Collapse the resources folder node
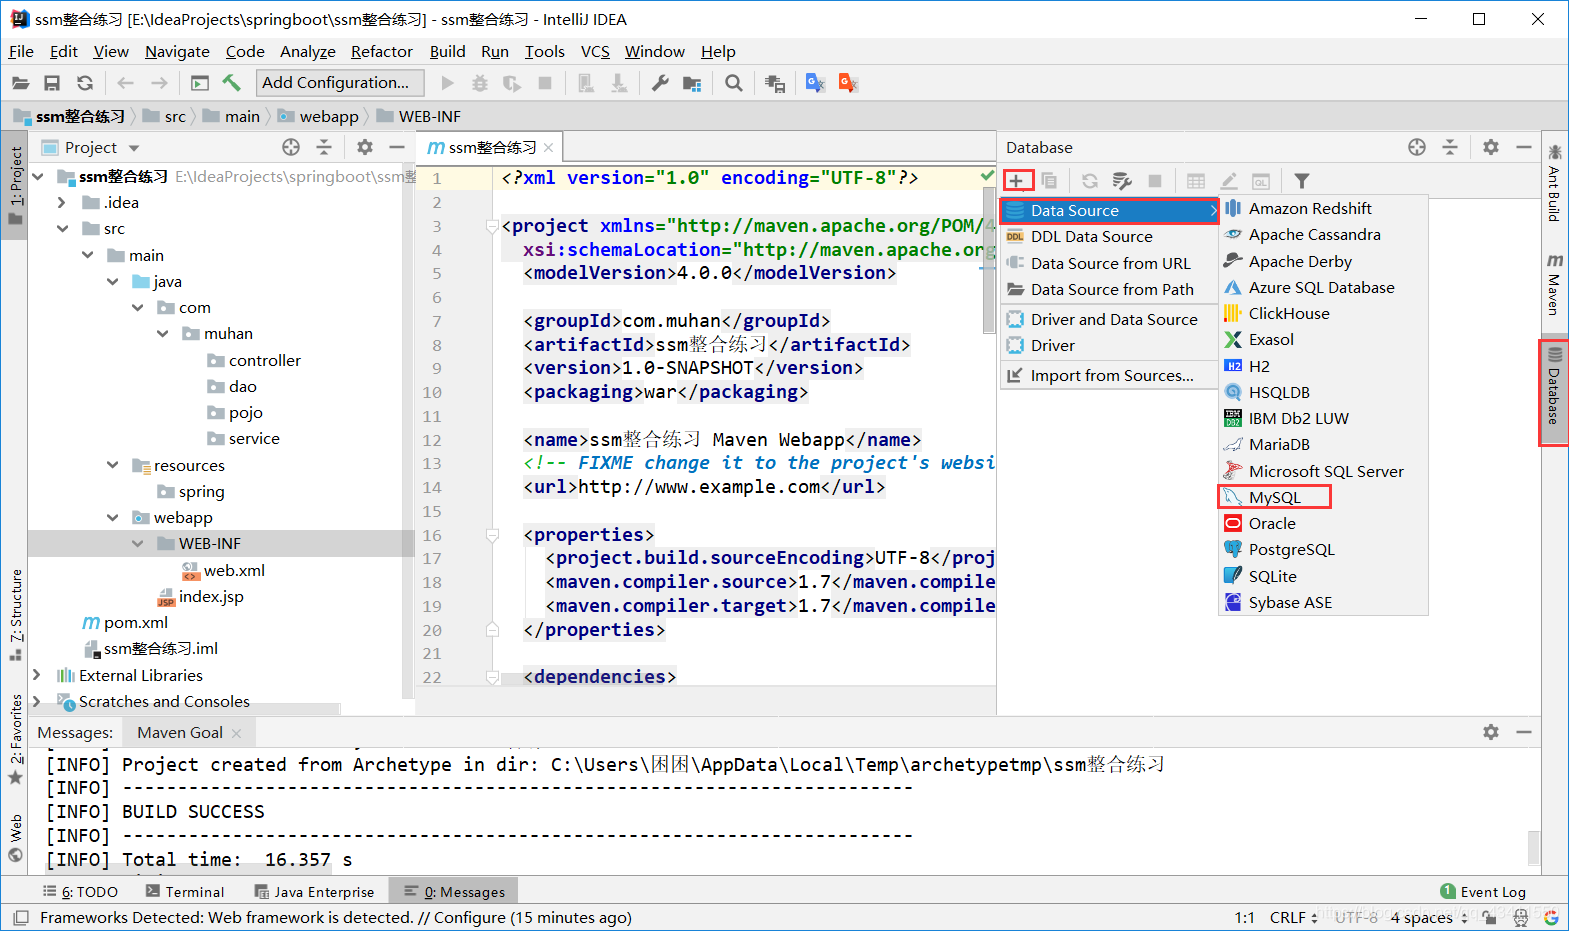The height and width of the screenshot is (931, 1569). (x=112, y=465)
